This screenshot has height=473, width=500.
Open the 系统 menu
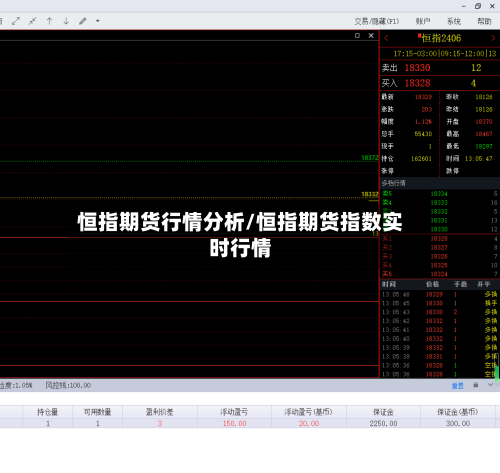coord(454,21)
